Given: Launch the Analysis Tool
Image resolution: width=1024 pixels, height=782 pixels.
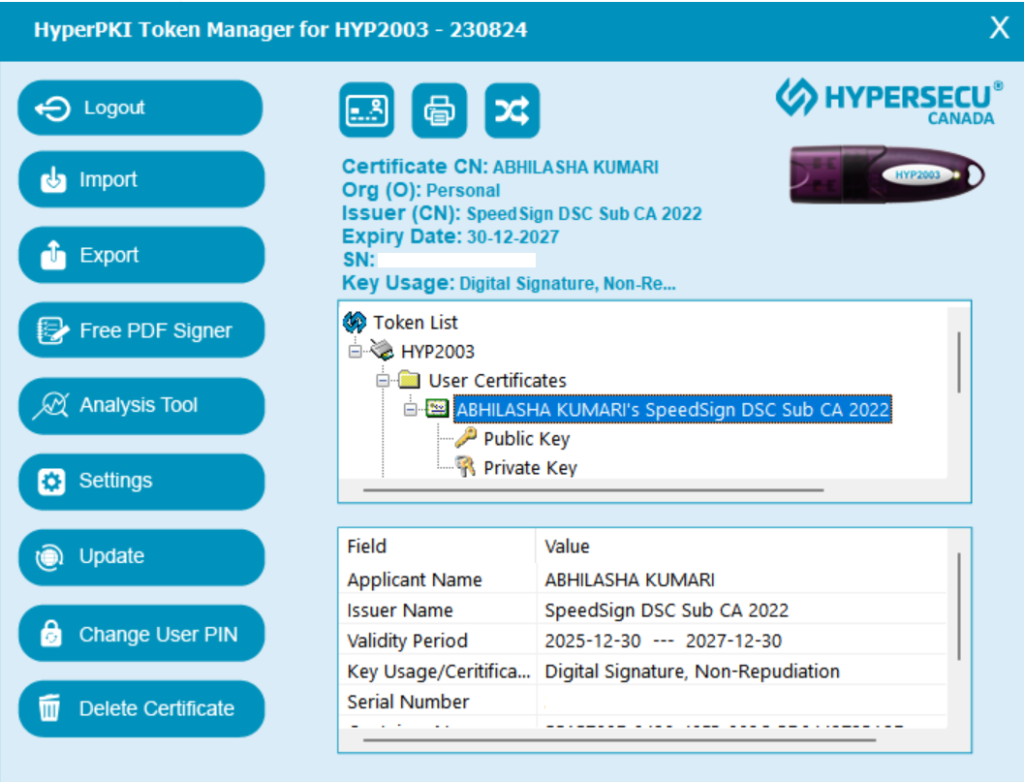Looking at the screenshot, I should (141, 405).
